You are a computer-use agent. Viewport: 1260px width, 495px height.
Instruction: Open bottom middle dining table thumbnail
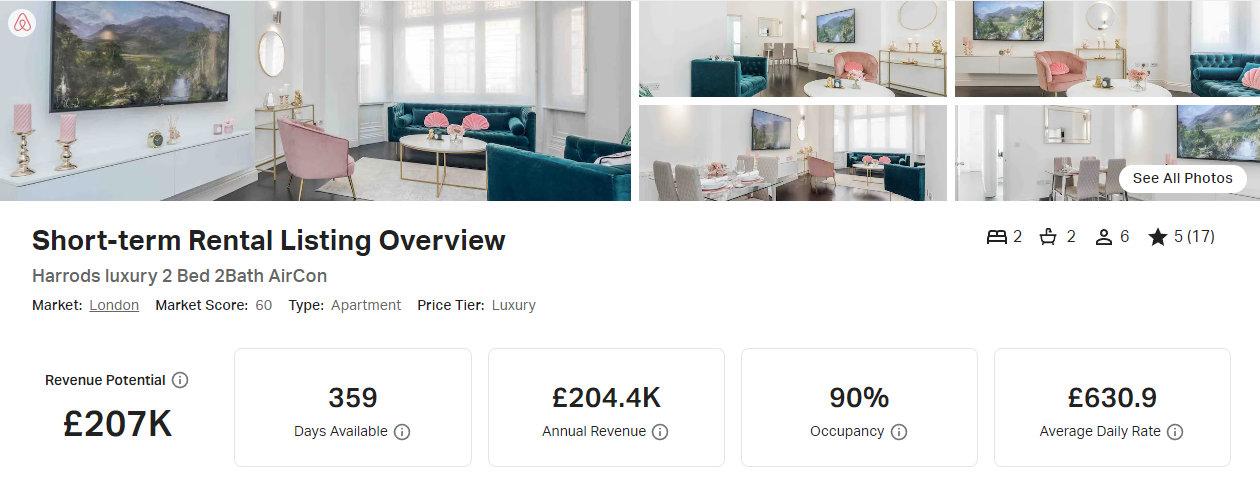[x=793, y=153]
